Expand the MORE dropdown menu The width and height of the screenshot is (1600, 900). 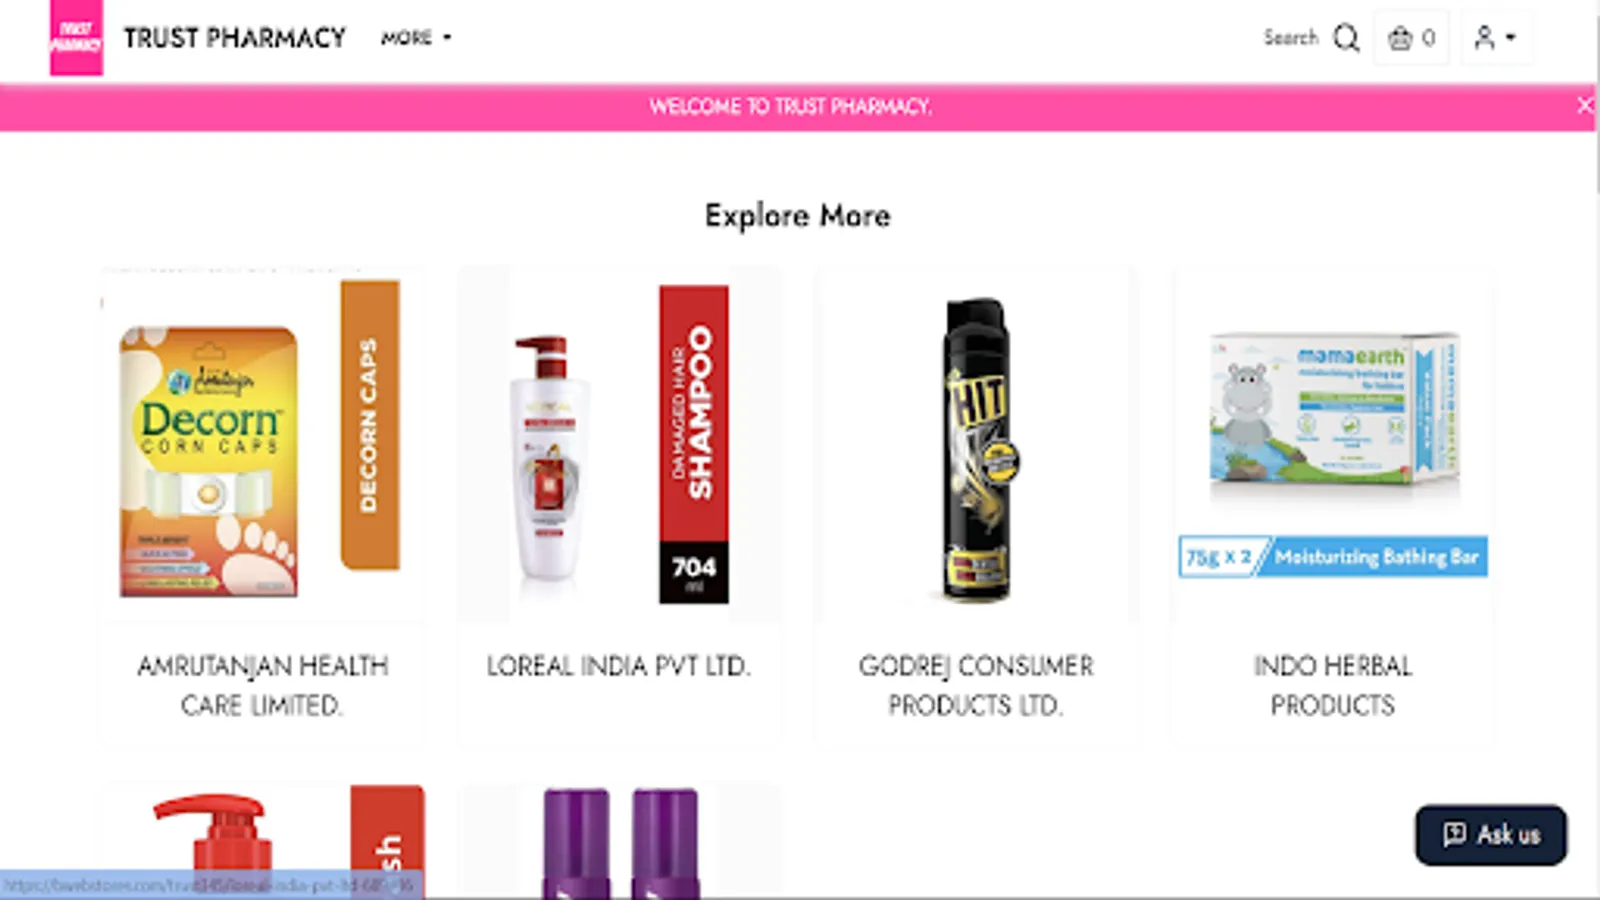416,38
